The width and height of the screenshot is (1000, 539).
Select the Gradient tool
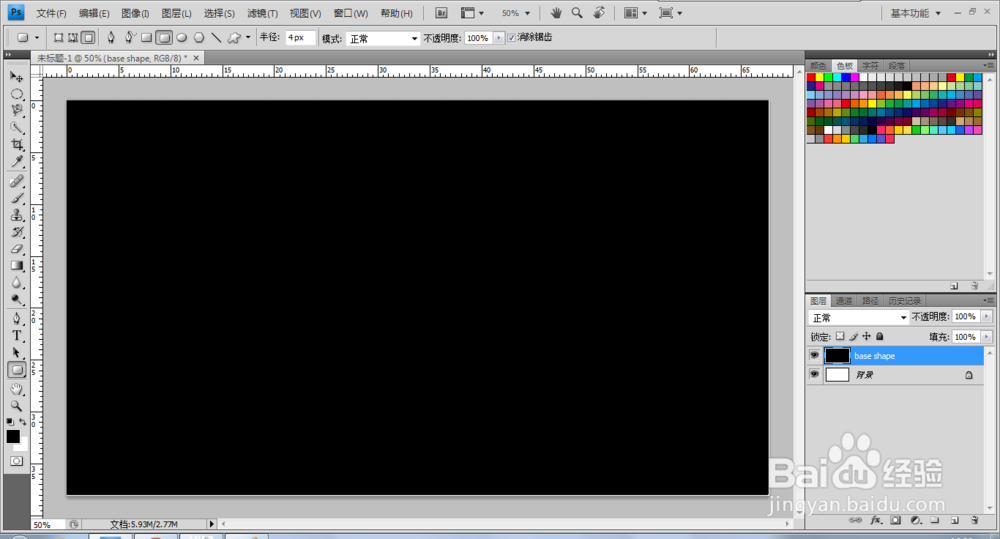[x=17, y=266]
